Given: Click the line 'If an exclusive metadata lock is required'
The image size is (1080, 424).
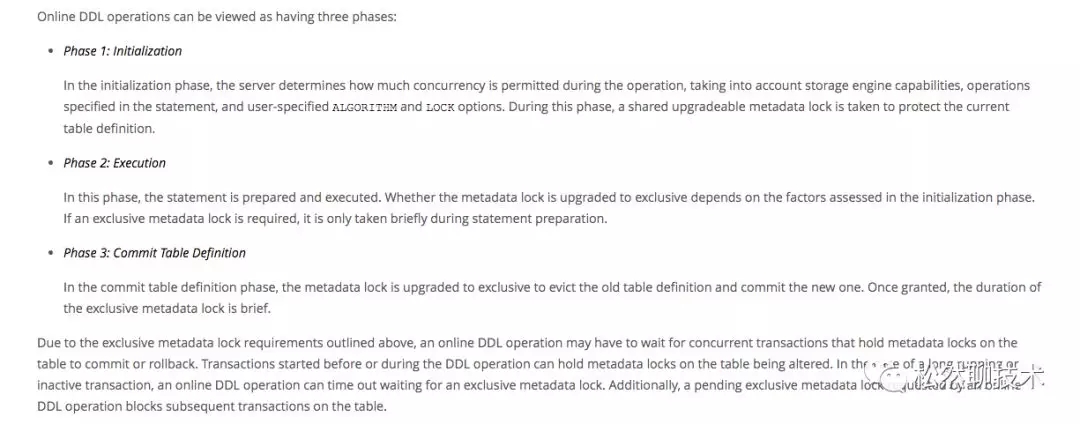Looking at the screenshot, I should click(x=336, y=219).
